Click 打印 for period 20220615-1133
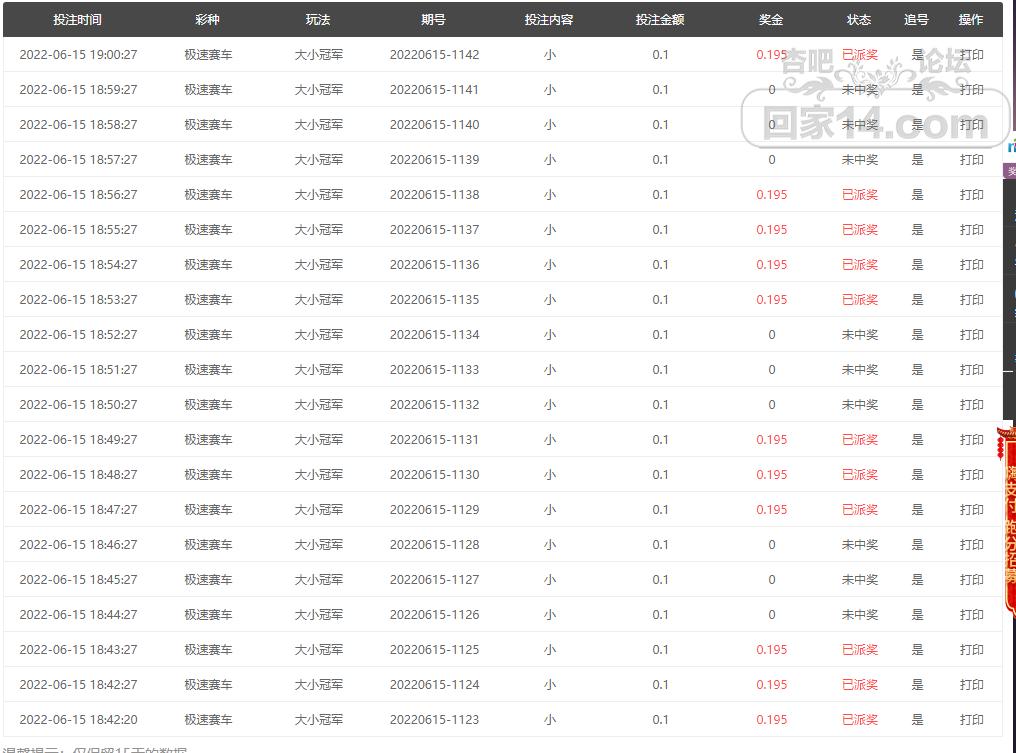Image resolution: width=1016 pixels, height=753 pixels. coord(971,369)
